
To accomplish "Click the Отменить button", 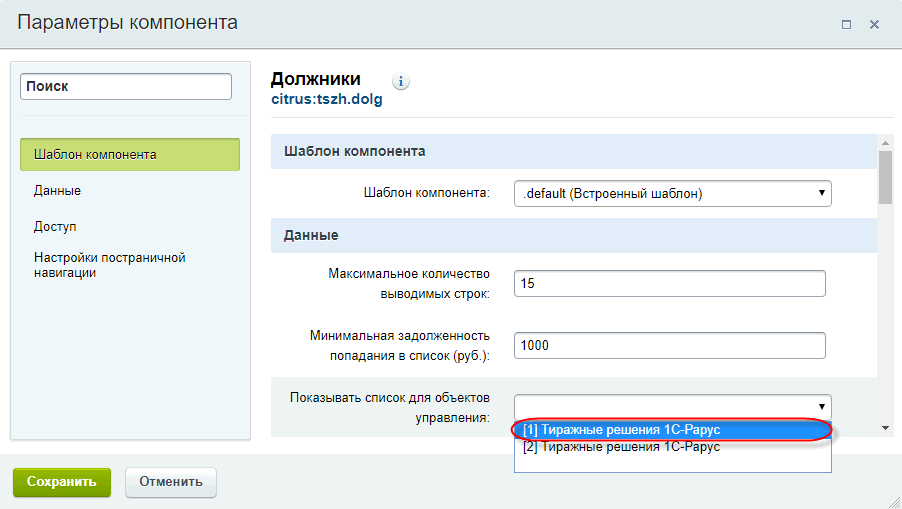I will click(171, 482).
